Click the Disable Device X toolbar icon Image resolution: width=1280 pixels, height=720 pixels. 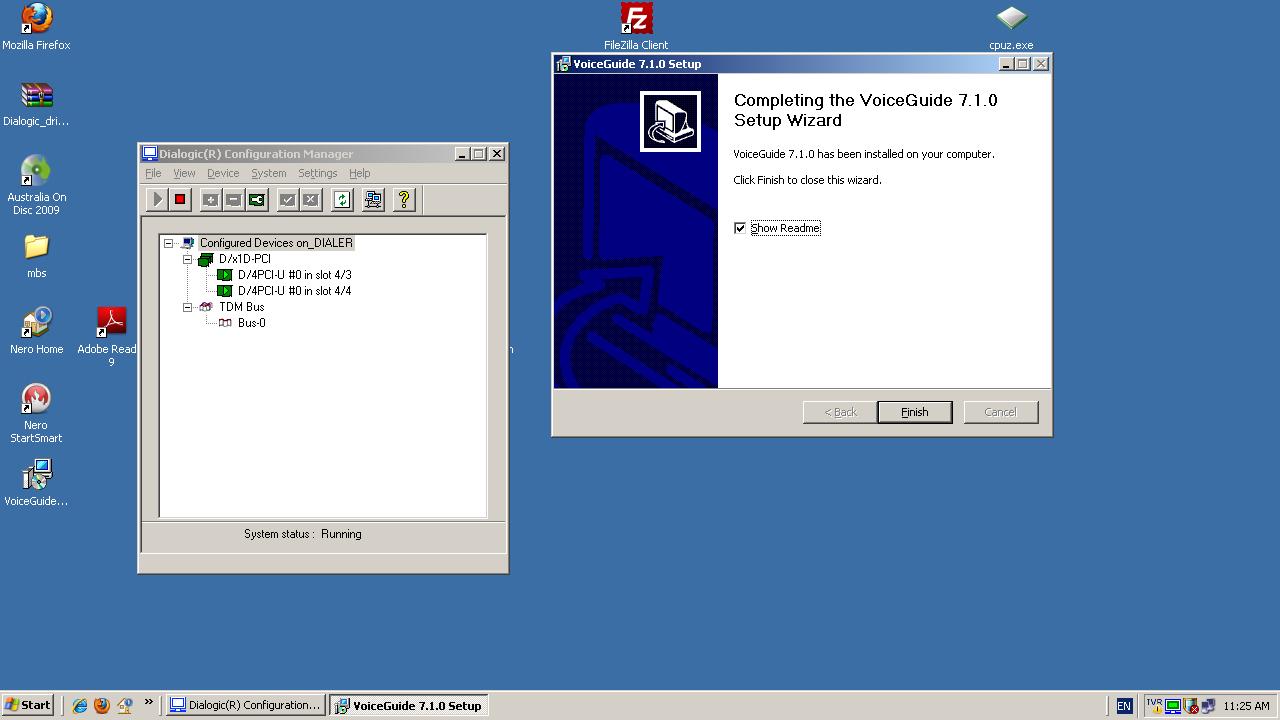coord(310,200)
